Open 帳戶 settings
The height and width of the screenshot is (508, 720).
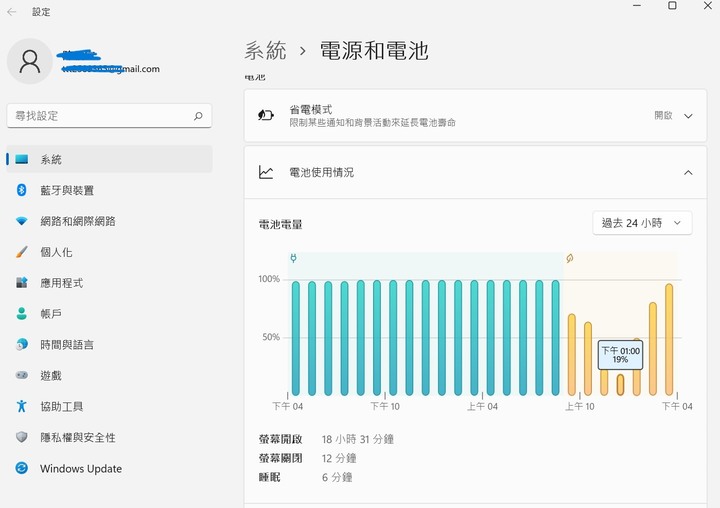(109, 314)
